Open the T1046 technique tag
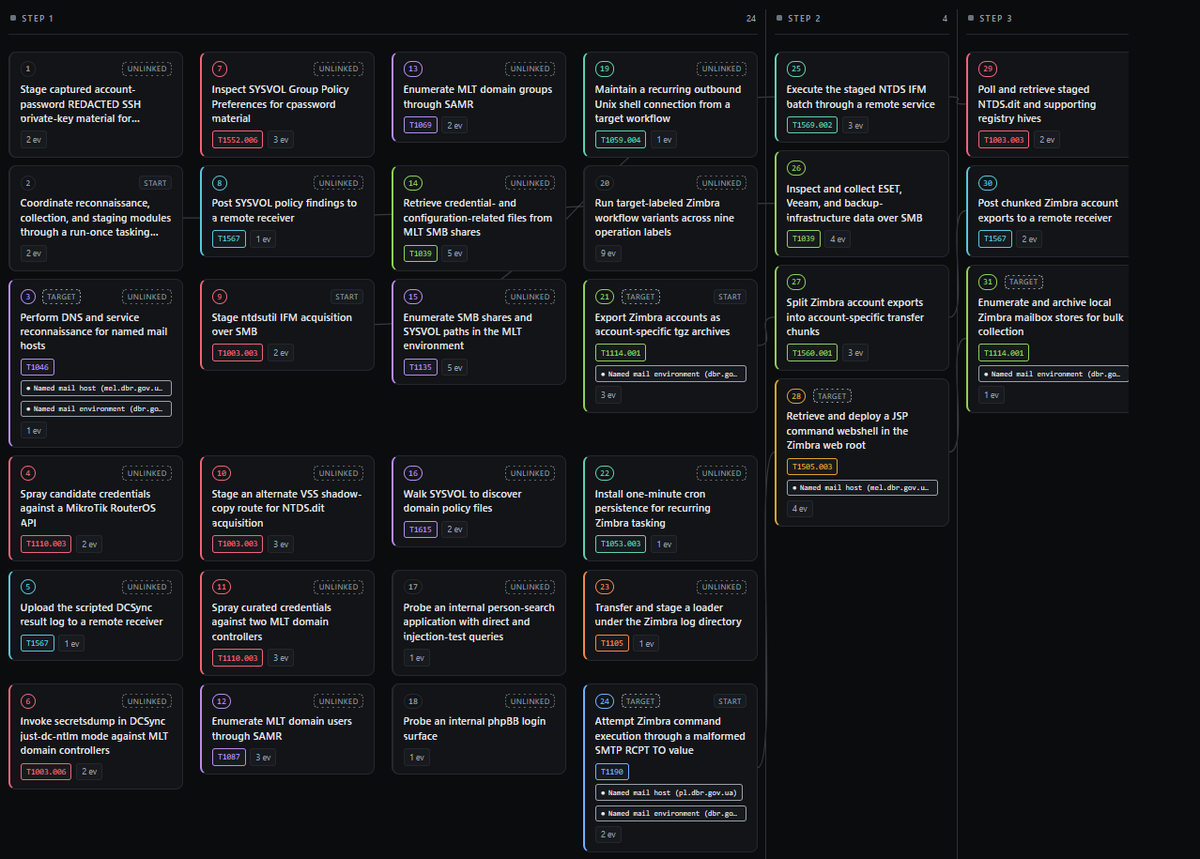The image size is (1200, 859). (38, 367)
